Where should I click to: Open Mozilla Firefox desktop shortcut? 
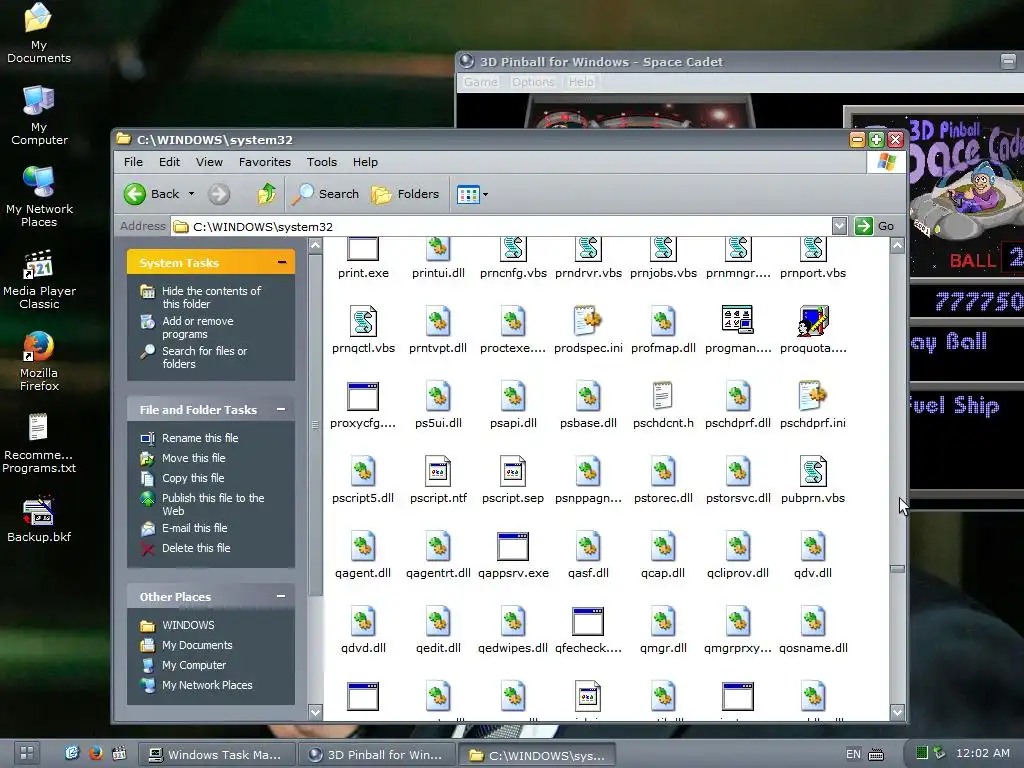click(39, 362)
